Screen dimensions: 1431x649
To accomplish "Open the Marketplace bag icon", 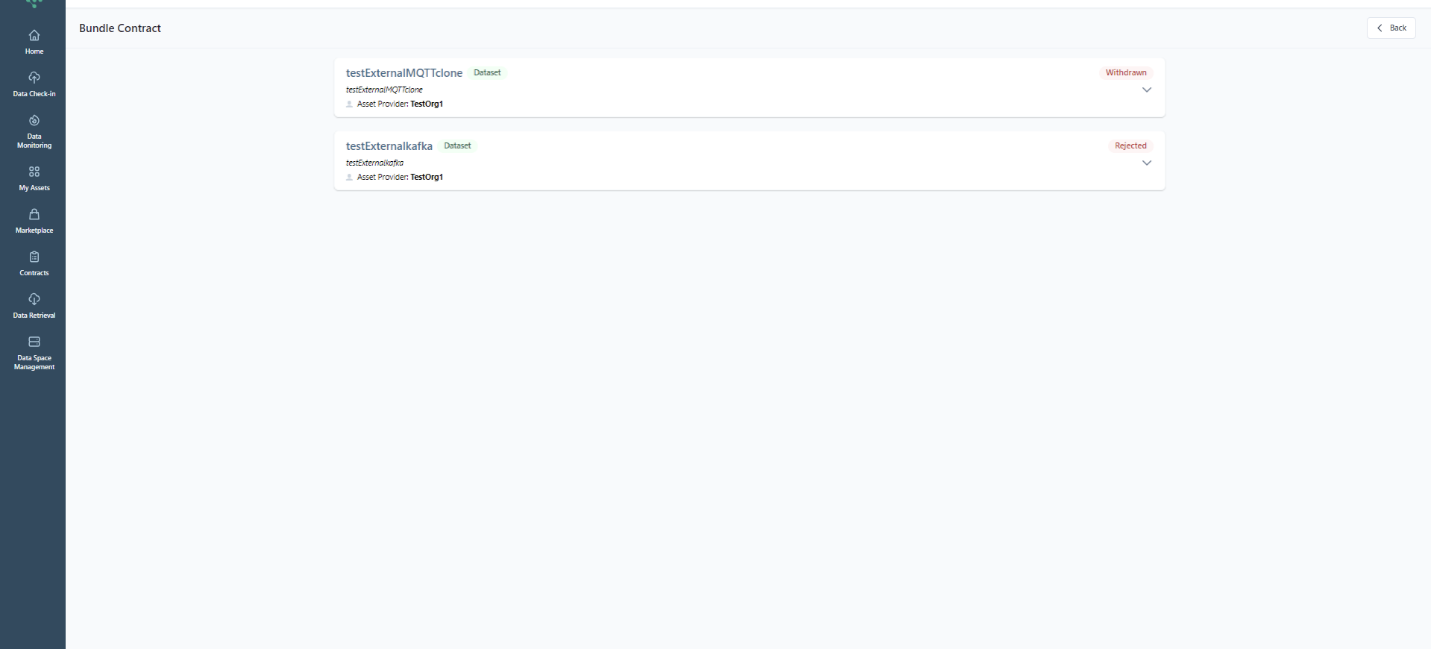I will tap(34, 214).
